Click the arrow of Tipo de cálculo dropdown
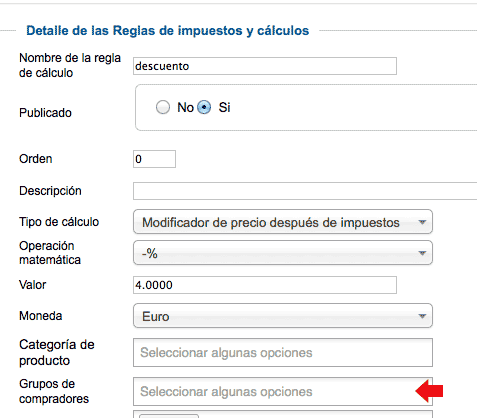This screenshot has height=418, width=477. click(422, 222)
